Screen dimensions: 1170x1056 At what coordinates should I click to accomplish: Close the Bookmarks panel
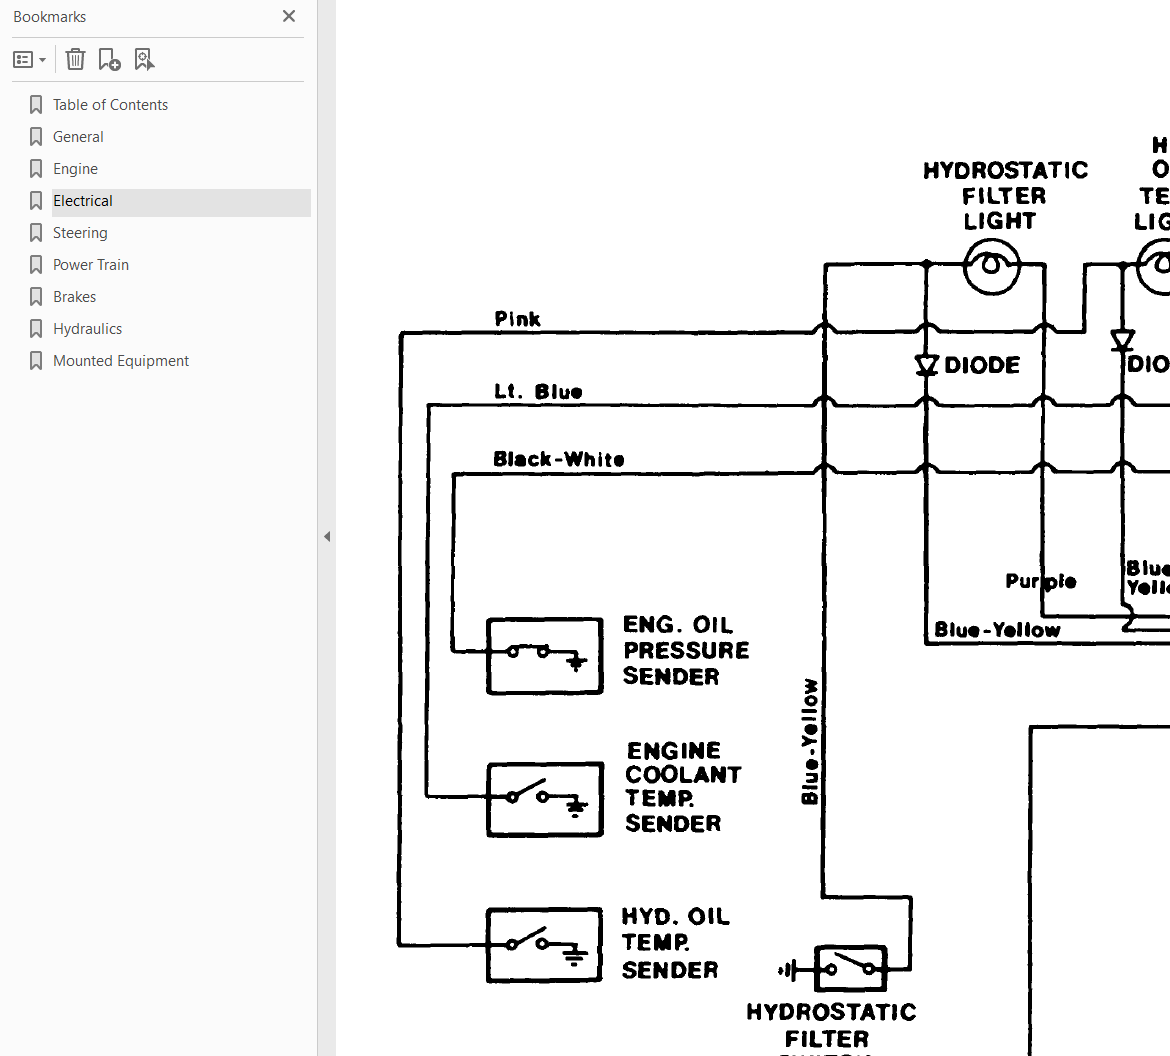pyautogui.click(x=289, y=16)
